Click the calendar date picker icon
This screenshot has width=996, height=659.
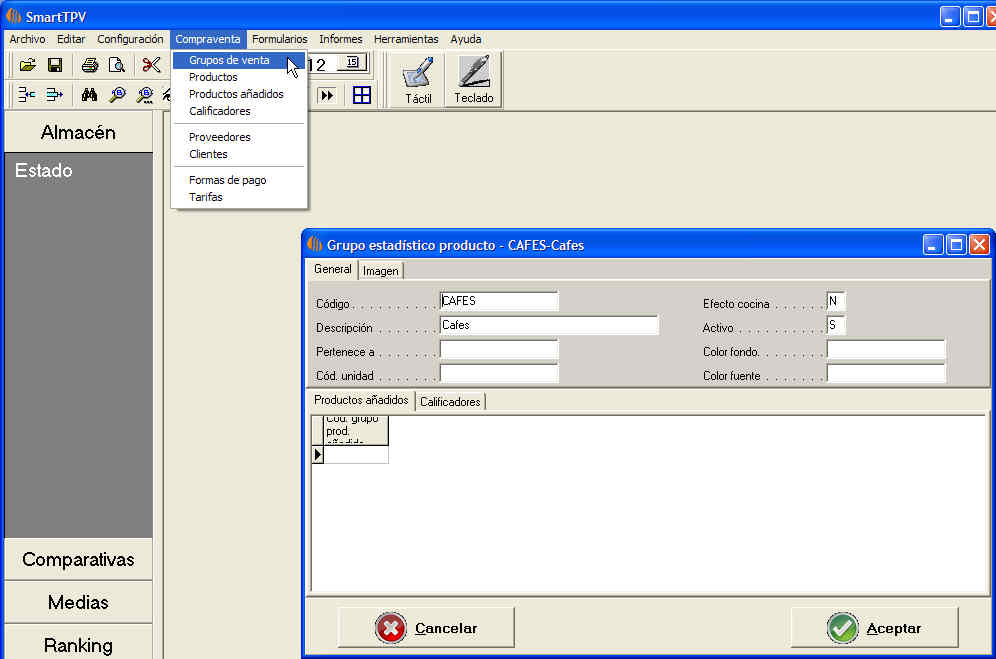pyautogui.click(x=353, y=62)
